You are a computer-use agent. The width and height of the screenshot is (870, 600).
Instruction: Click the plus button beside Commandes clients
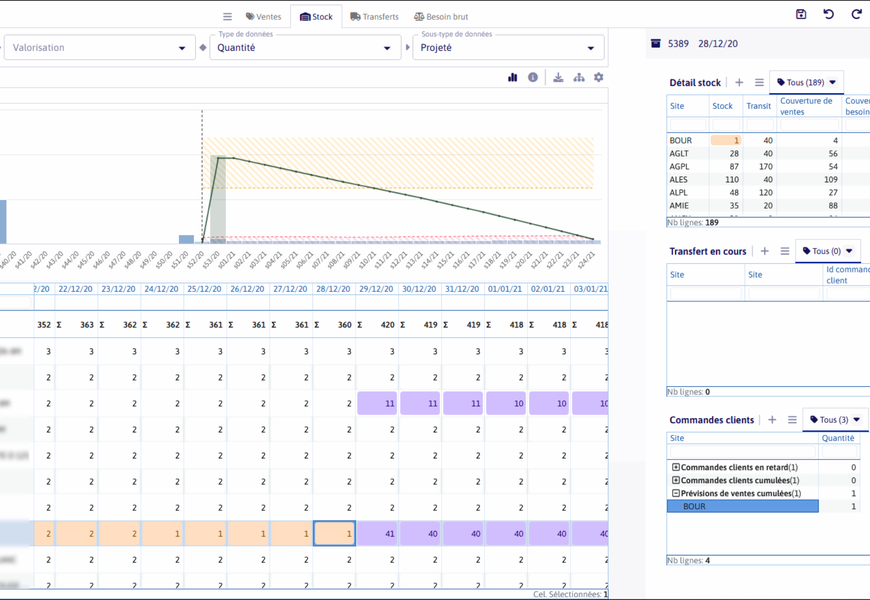point(772,420)
